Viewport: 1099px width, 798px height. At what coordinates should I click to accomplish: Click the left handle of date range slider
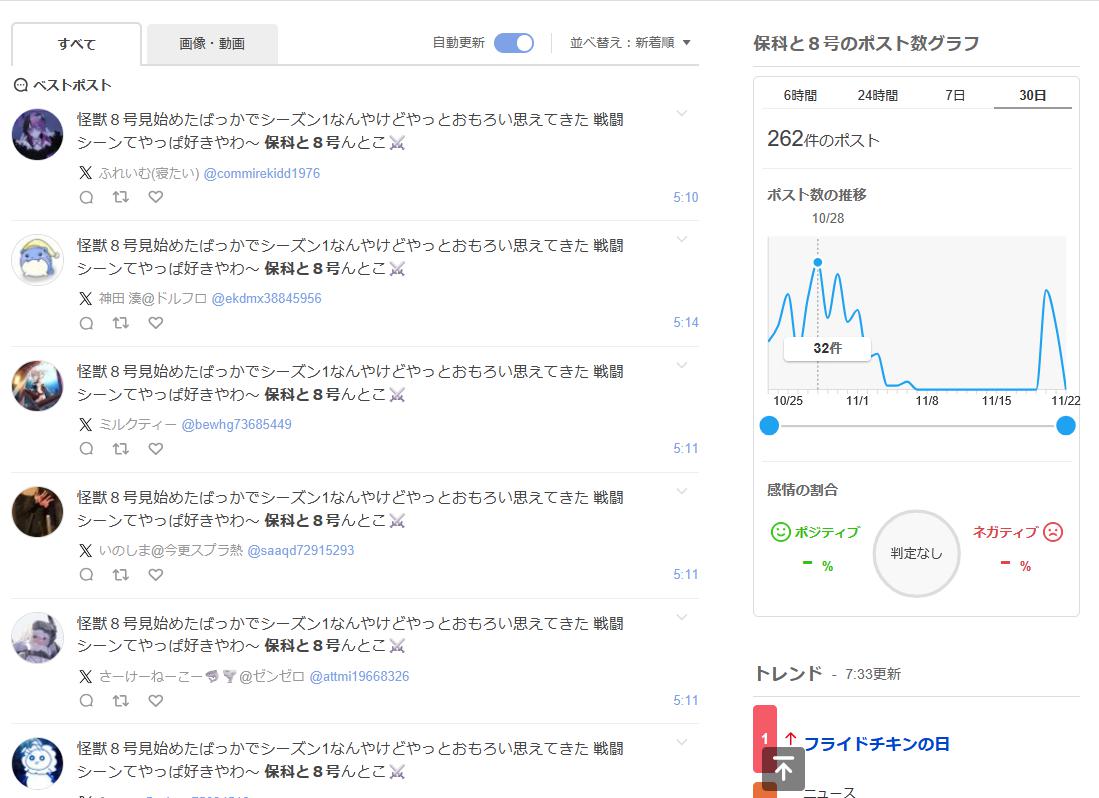(x=769, y=426)
